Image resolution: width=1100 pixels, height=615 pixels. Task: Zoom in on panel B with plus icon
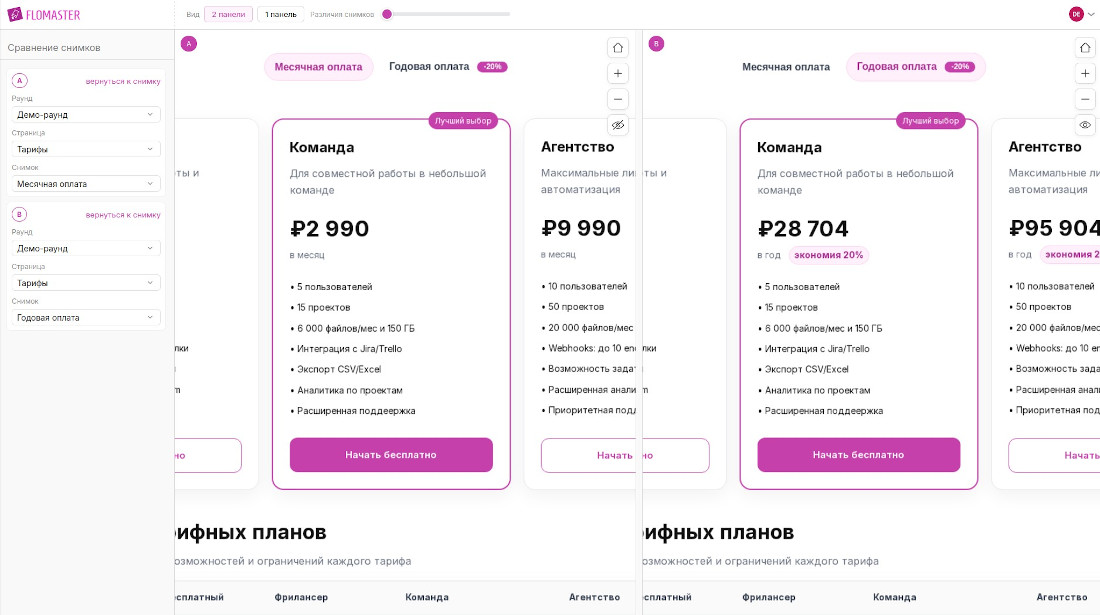pyautogui.click(x=1085, y=73)
